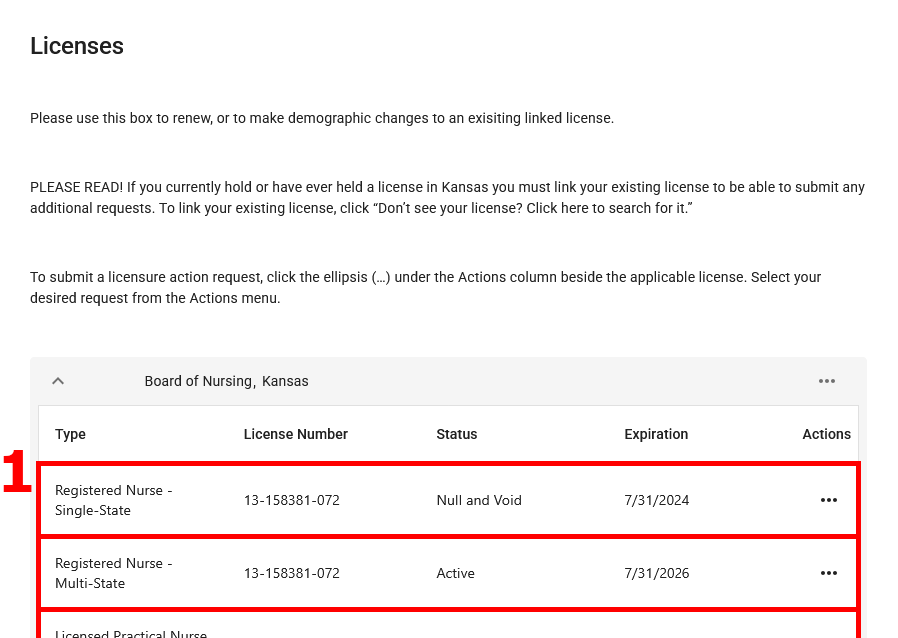This screenshot has width=898, height=638.
Task: Click the License Number column header
Action: point(295,434)
